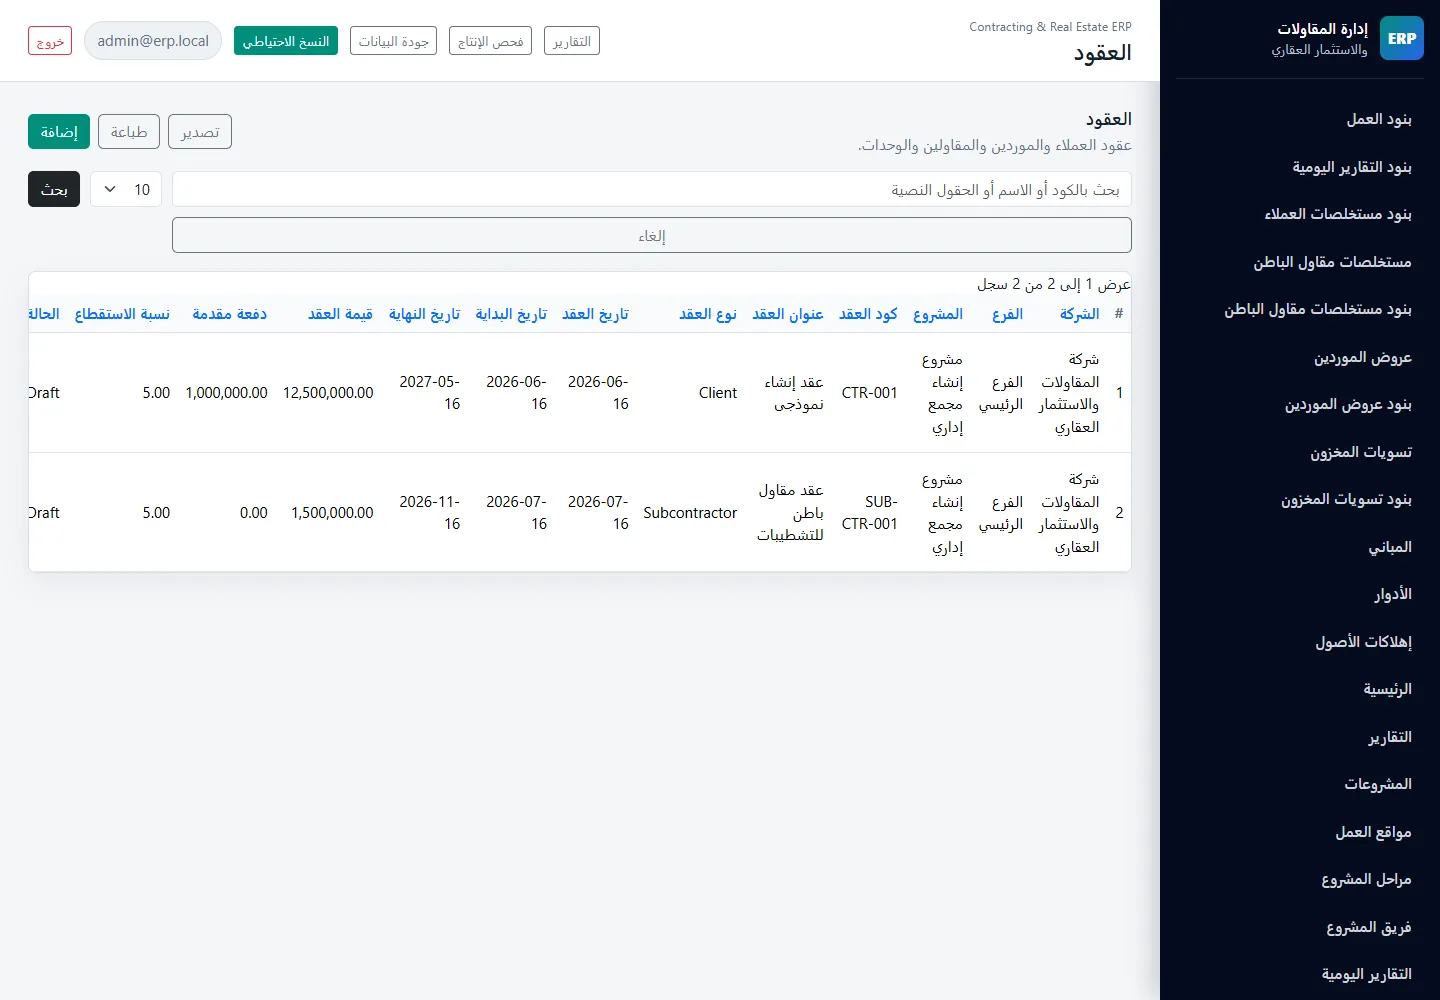Click the بحث search button
The width and height of the screenshot is (1440, 1000).
coord(54,189)
